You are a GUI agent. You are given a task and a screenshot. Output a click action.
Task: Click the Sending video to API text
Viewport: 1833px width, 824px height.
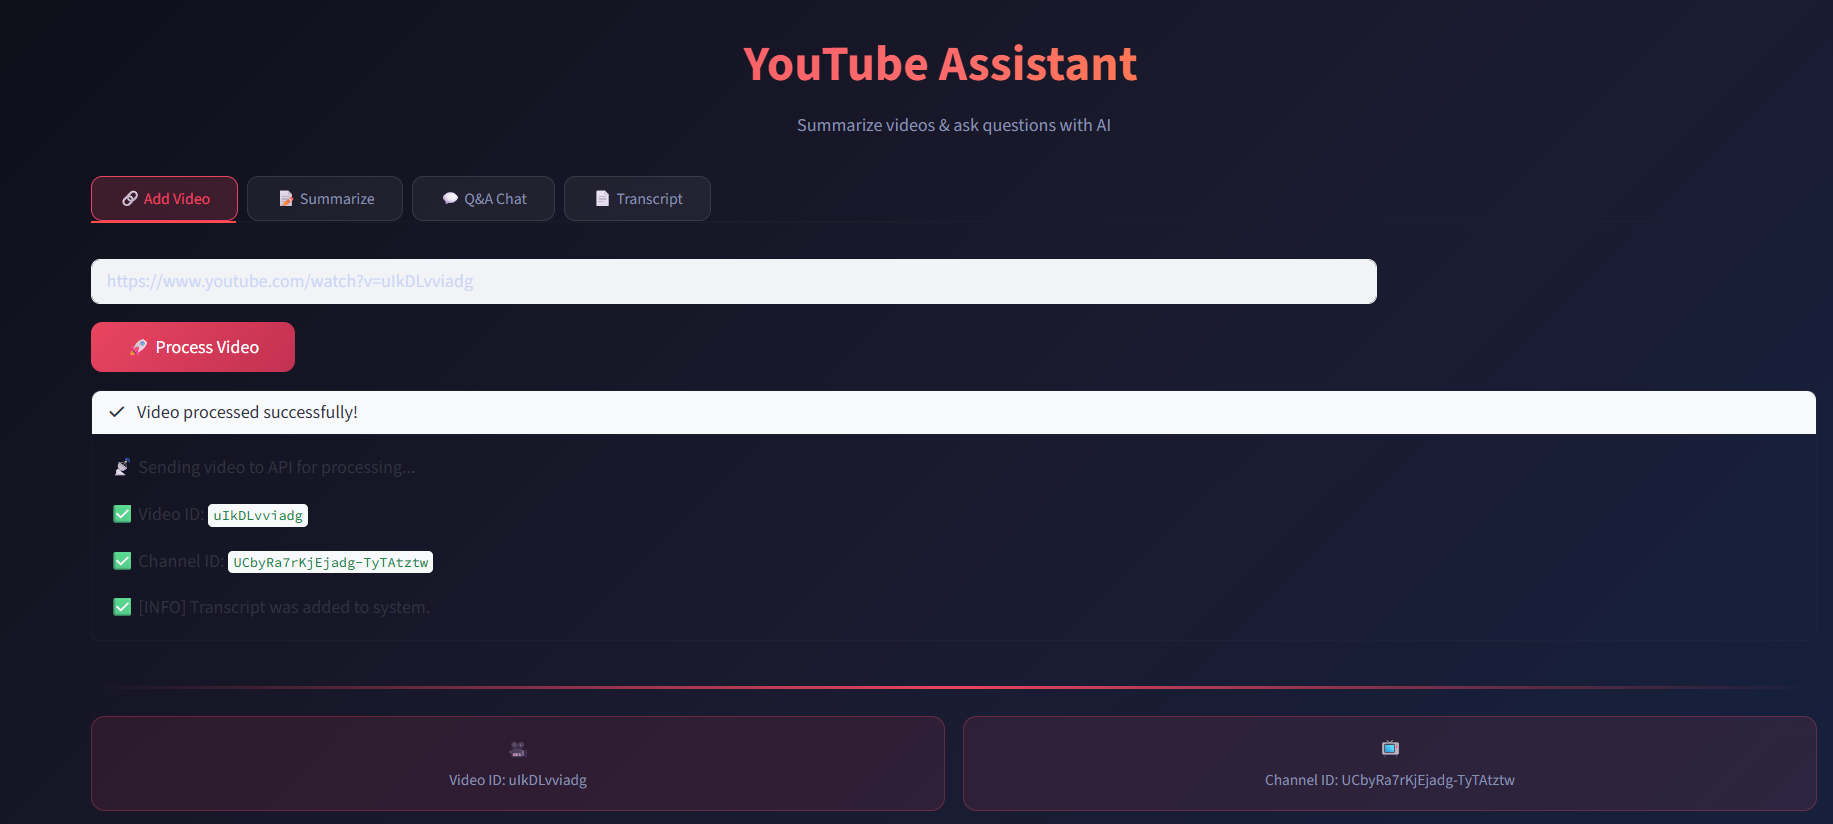277,467
